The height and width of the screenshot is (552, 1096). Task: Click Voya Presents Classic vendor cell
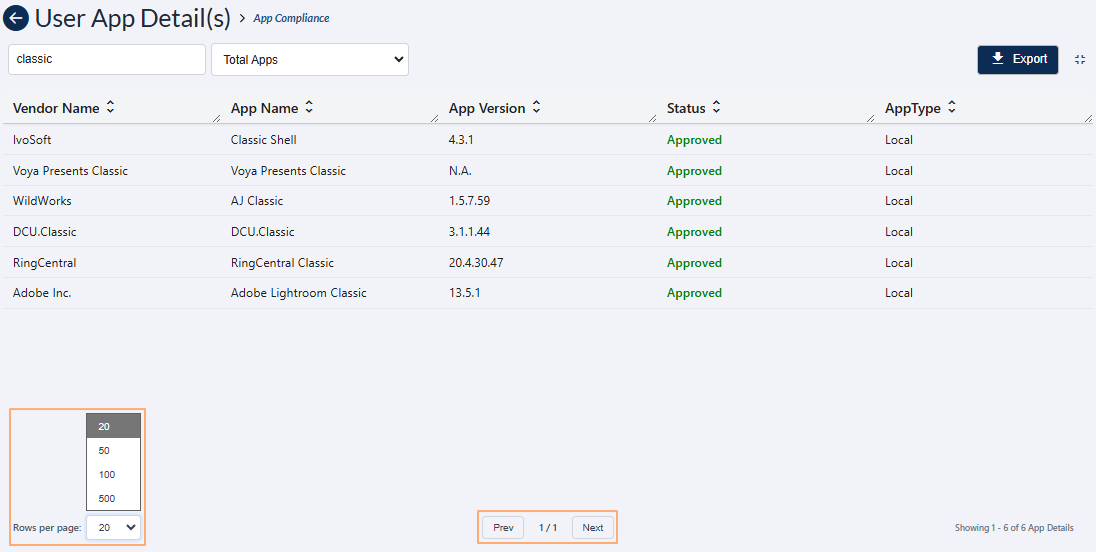tap(71, 170)
